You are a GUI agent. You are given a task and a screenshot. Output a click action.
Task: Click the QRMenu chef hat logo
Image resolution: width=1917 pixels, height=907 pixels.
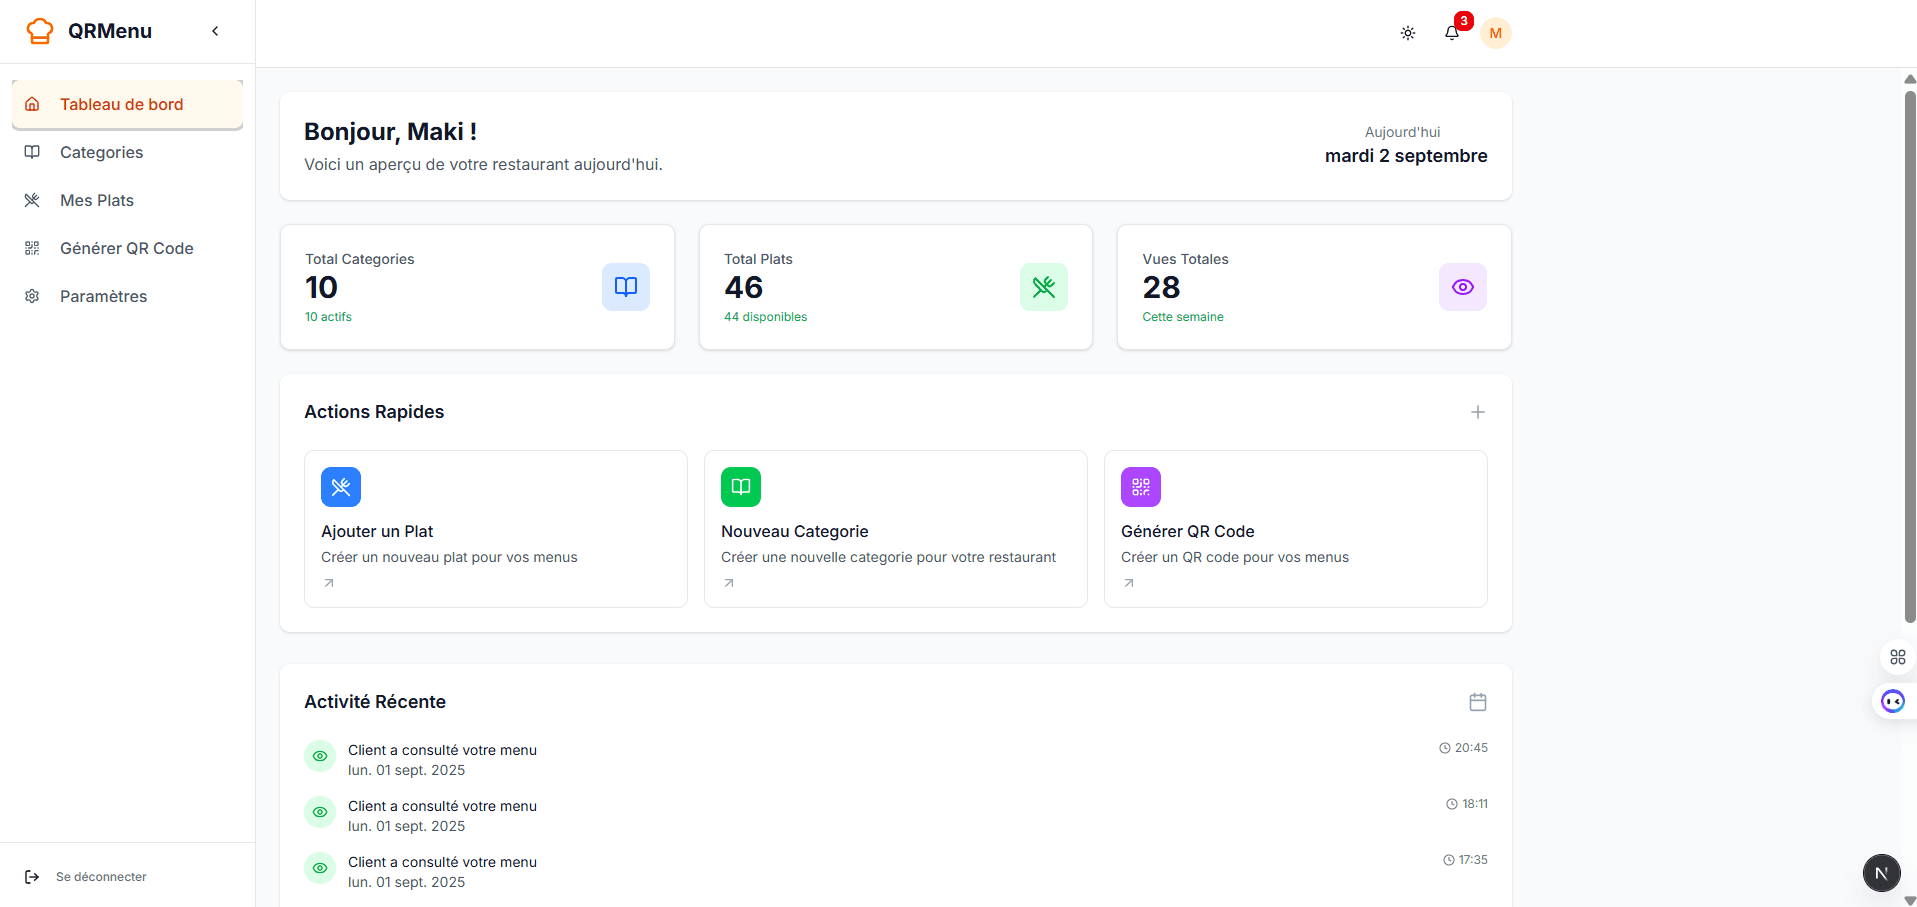pyautogui.click(x=40, y=31)
